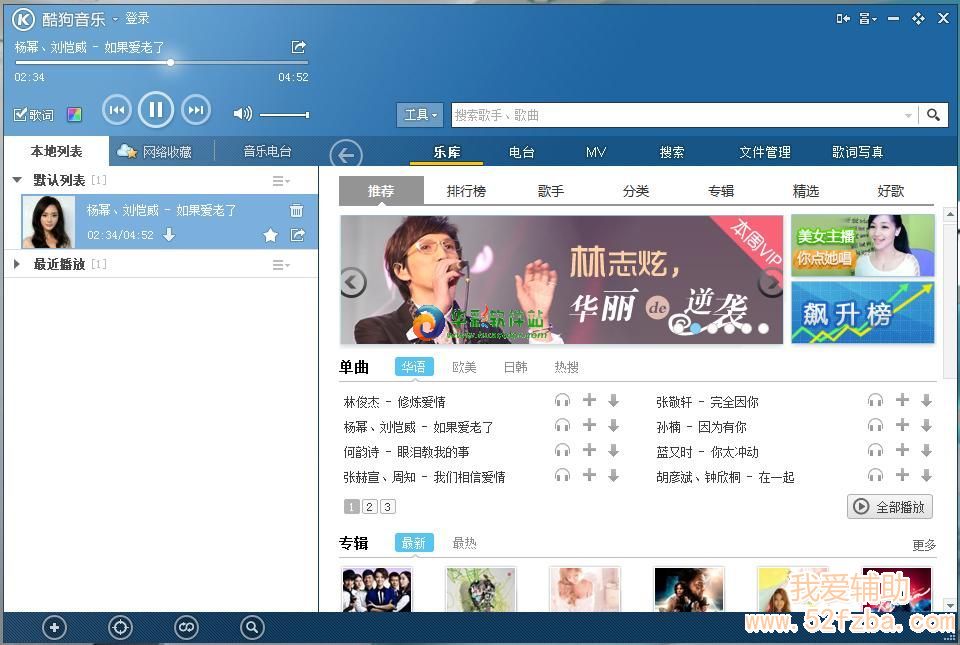Screen dimensions: 960x645
Task: Filter singles by 华语
Action: [414, 367]
